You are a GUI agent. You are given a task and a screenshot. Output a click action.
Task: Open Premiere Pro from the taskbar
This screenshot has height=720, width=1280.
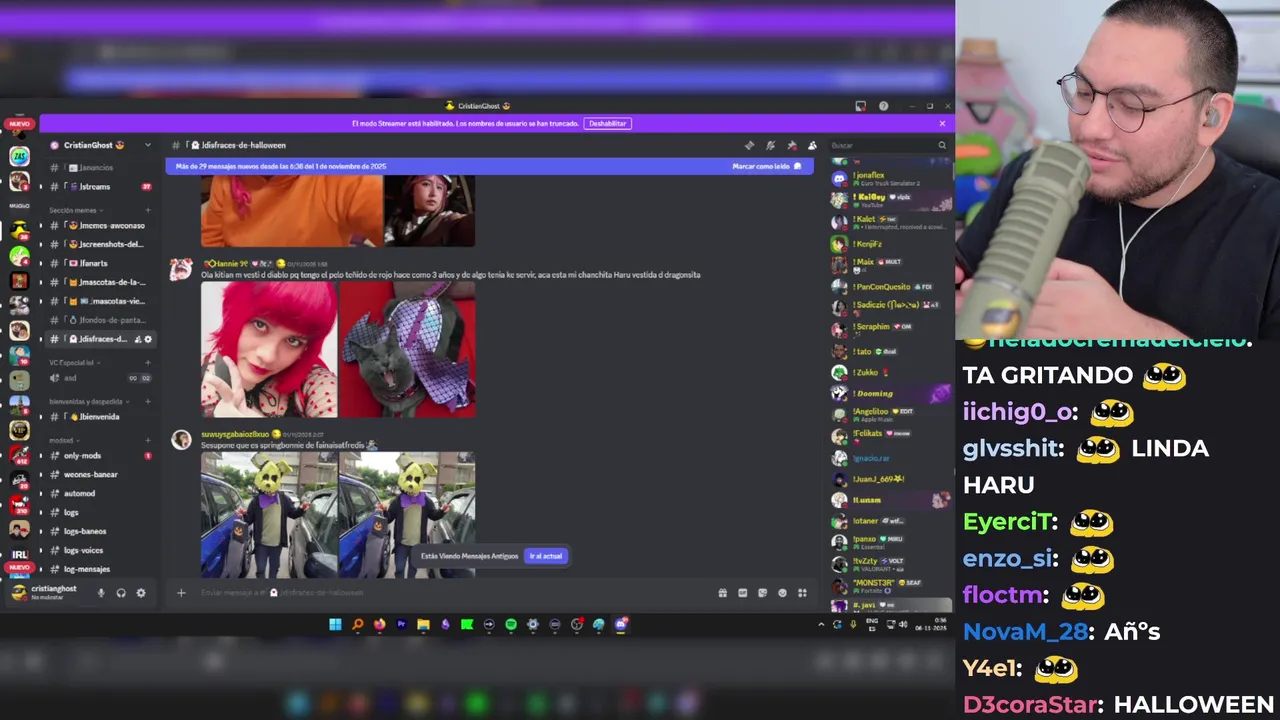click(401, 625)
